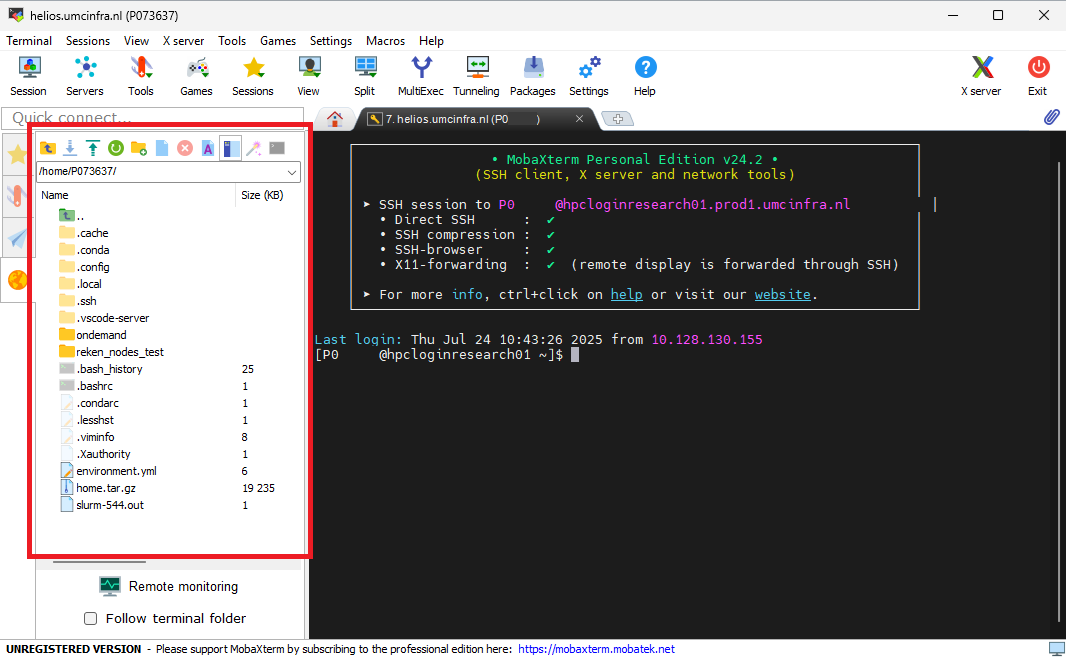Open the Settings menu
The image size is (1066, 658).
click(x=331, y=41)
